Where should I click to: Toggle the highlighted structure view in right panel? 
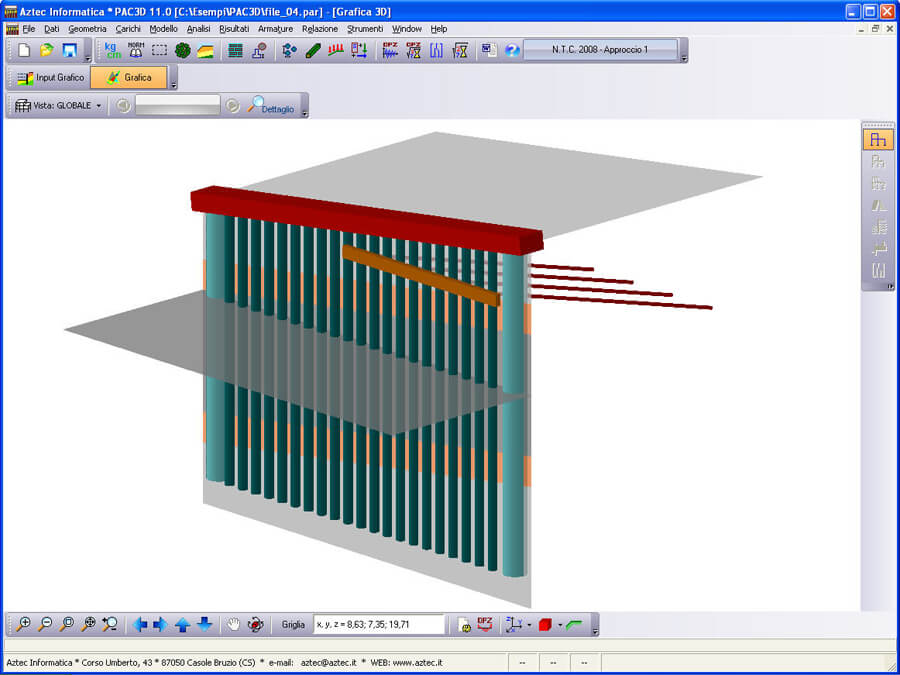pyautogui.click(x=878, y=139)
